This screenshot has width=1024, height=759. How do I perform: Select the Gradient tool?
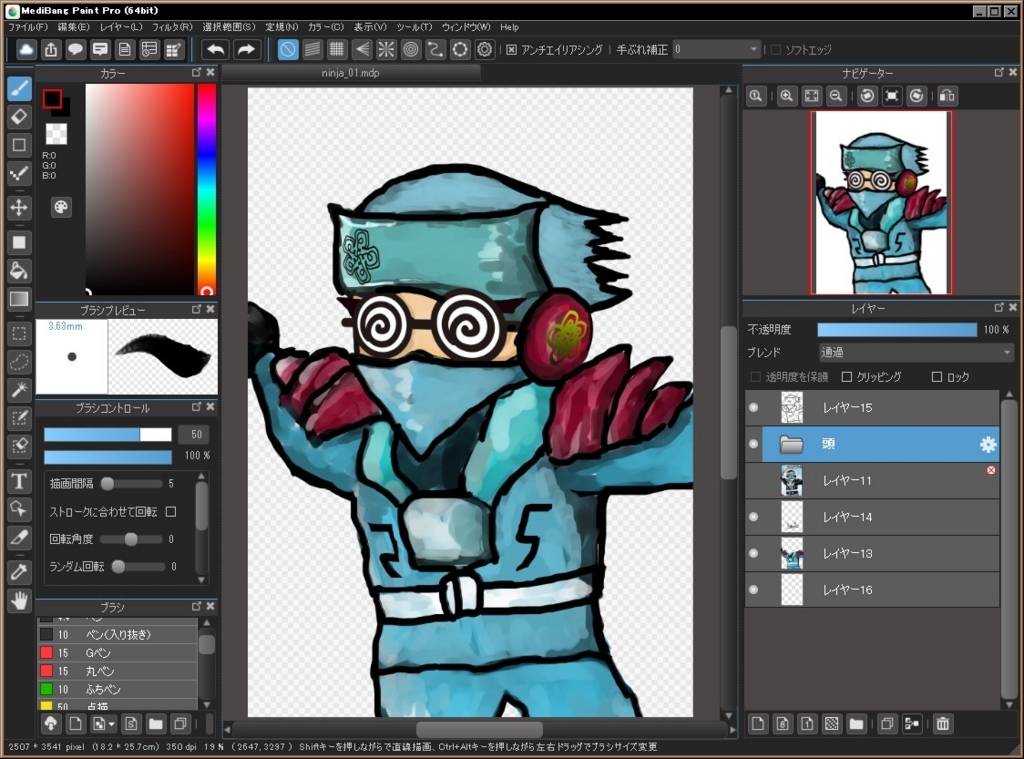click(19, 299)
